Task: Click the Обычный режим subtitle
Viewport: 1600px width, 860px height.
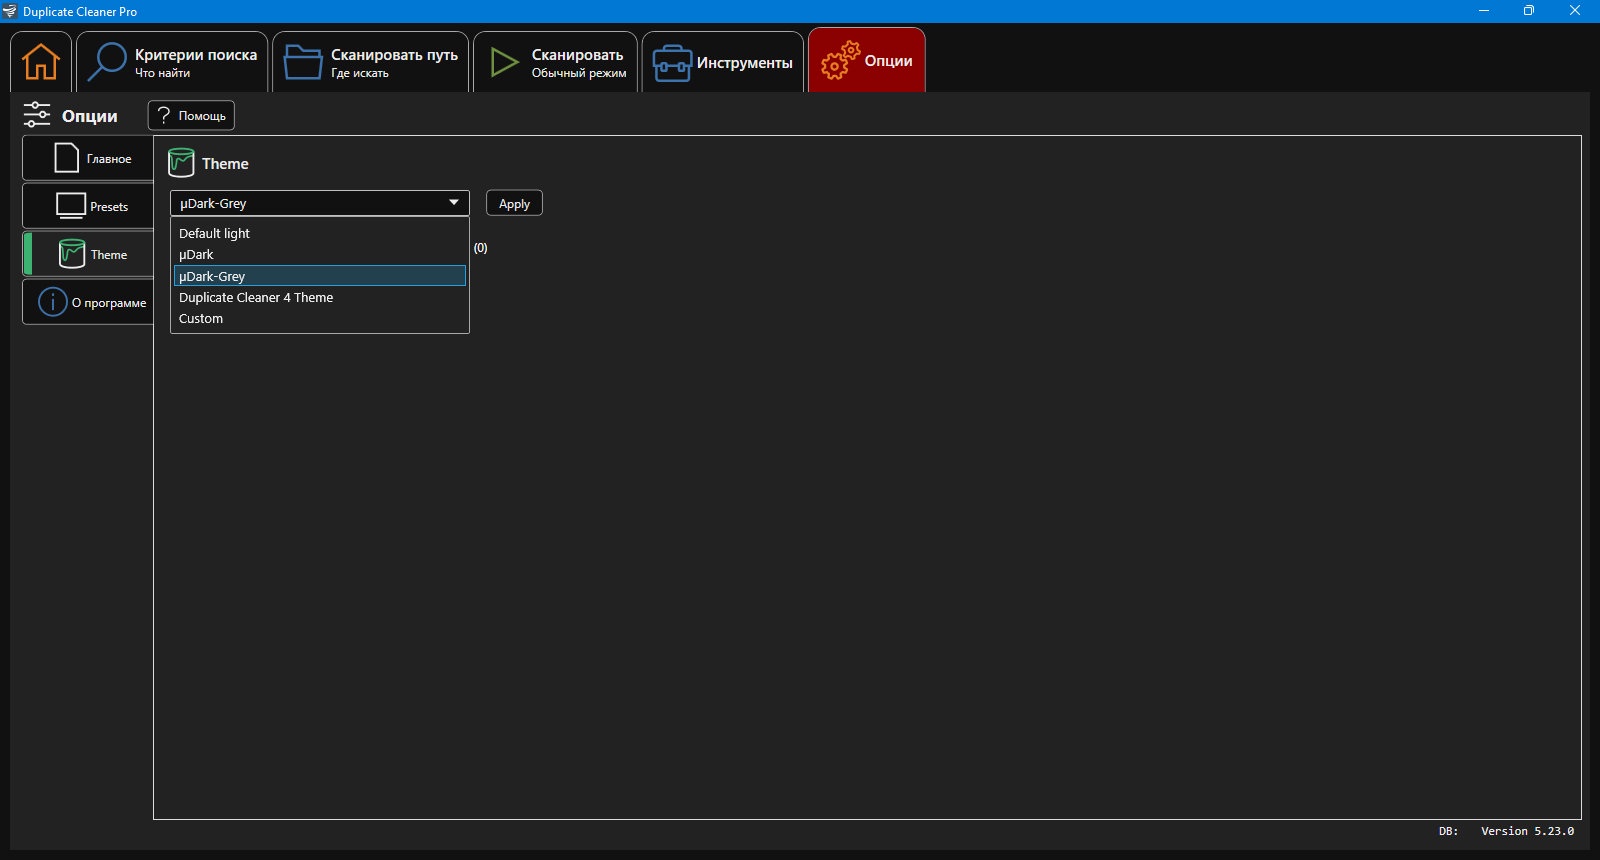Action: 579,73
